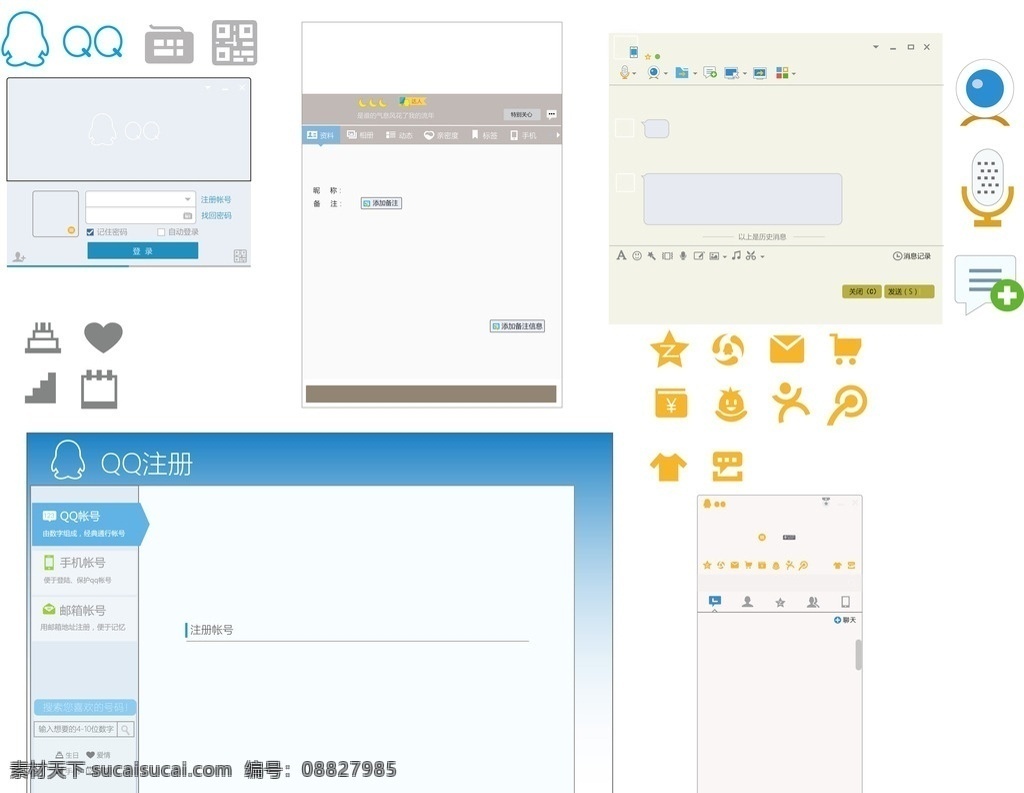Open the dropdown arrow beside image icon

[x=724, y=257]
